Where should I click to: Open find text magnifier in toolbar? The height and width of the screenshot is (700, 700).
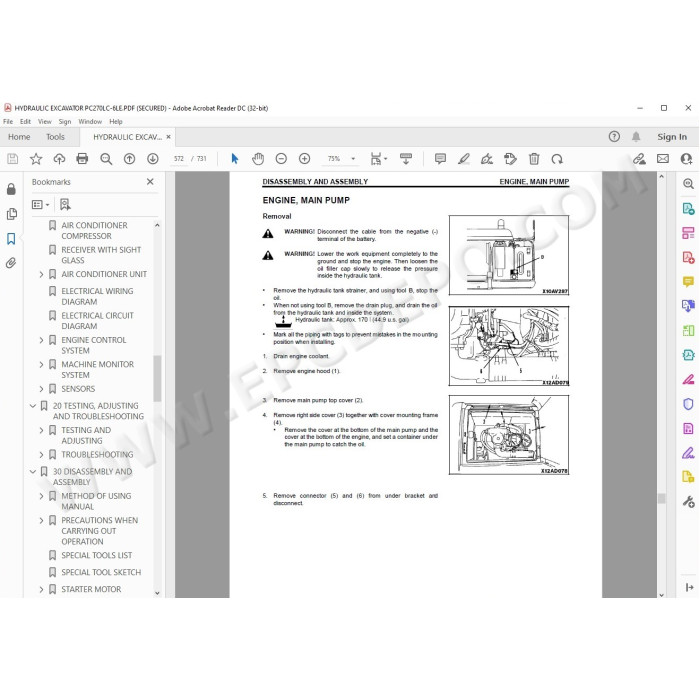pyautogui.click(x=106, y=159)
